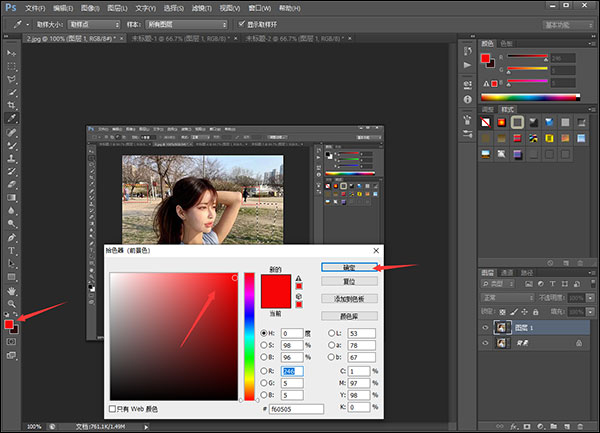The height and width of the screenshot is (433, 600).
Task: Hide 图层 1 layer with eye icon
Action: point(487,327)
